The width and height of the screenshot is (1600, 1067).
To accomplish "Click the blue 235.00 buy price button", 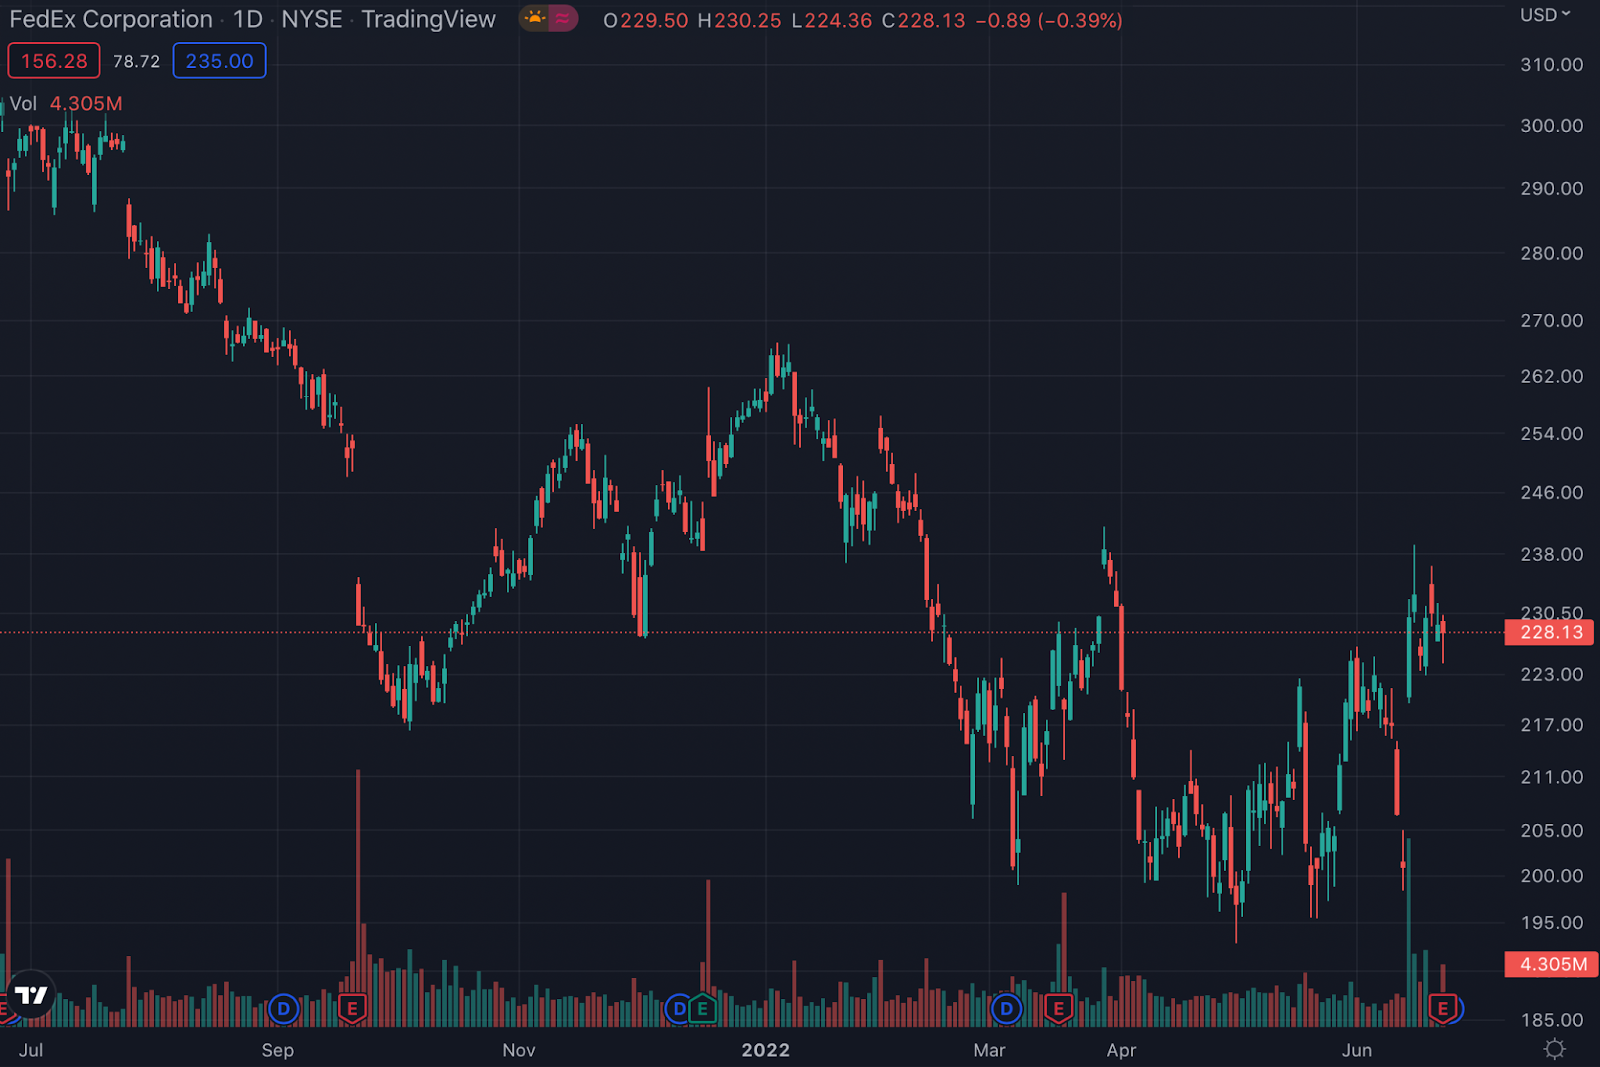I will pos(219,61).
